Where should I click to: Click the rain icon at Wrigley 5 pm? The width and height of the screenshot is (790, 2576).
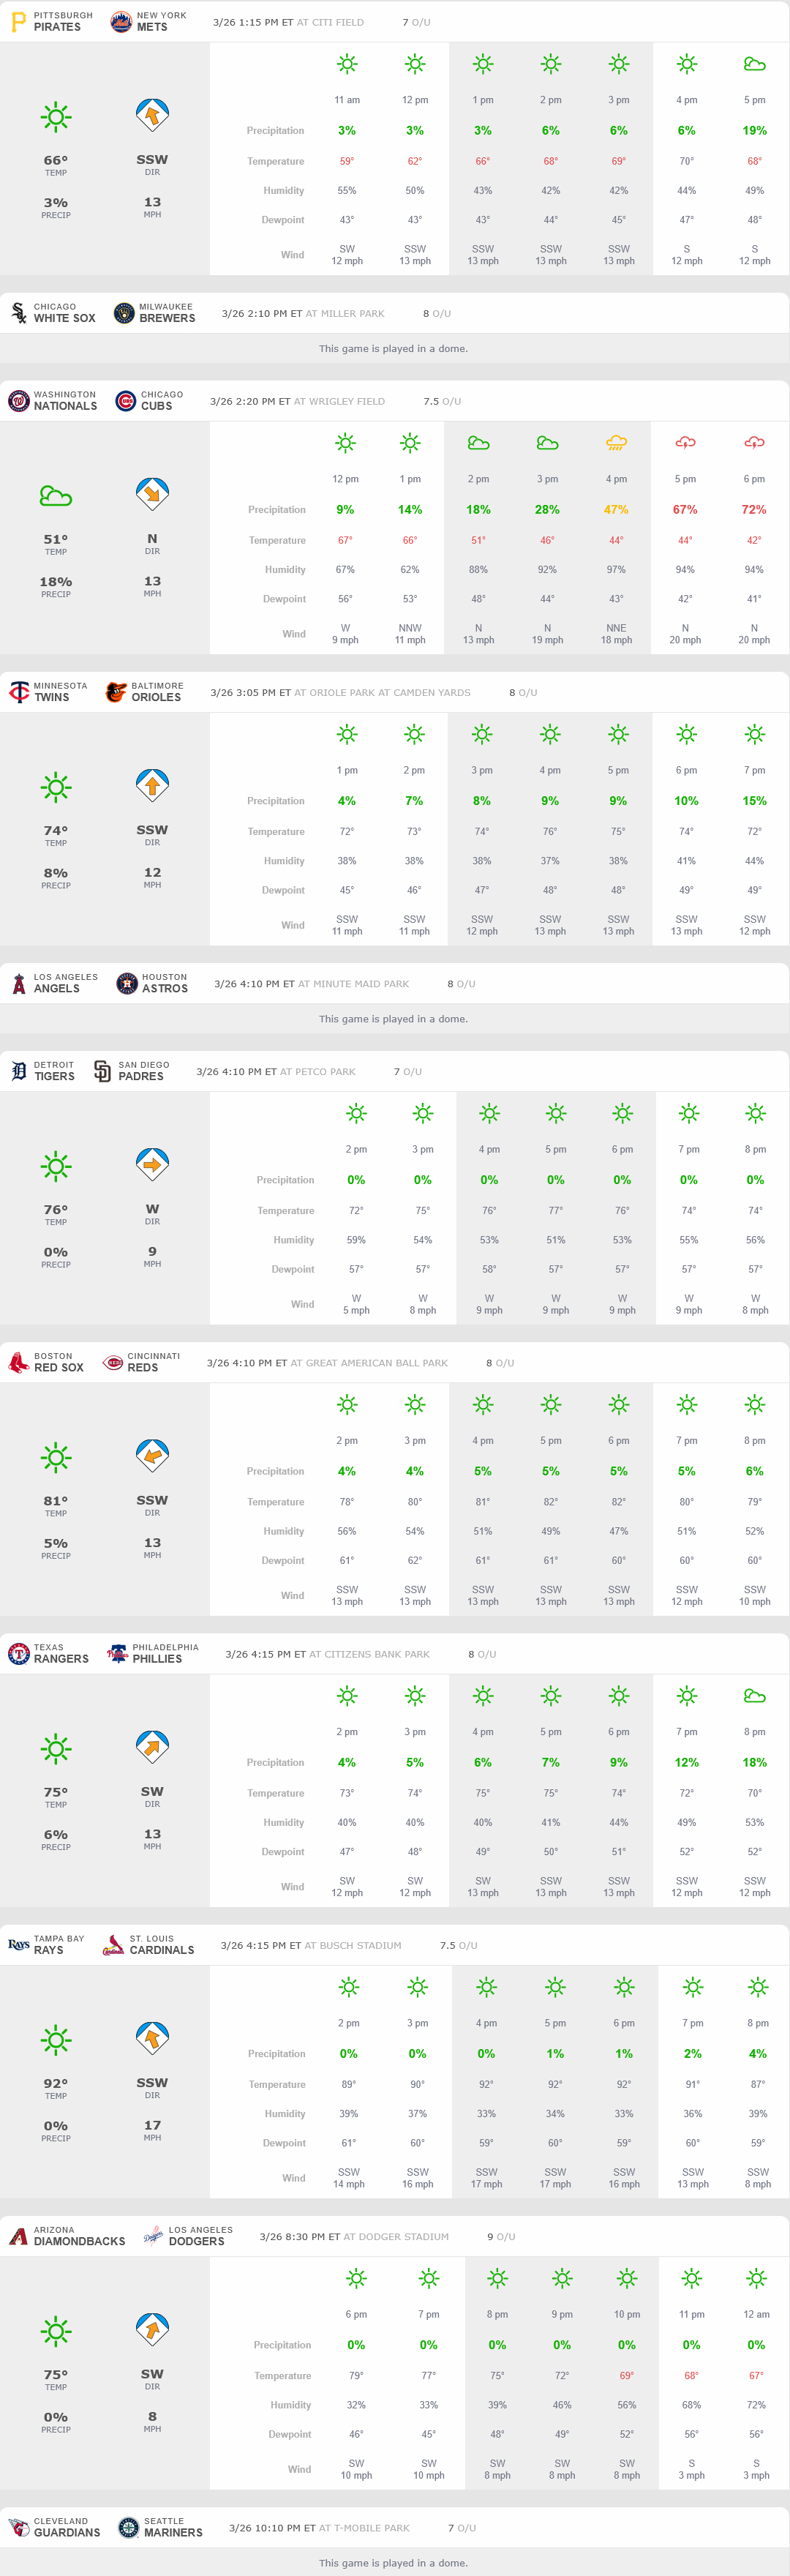(685, 443)
